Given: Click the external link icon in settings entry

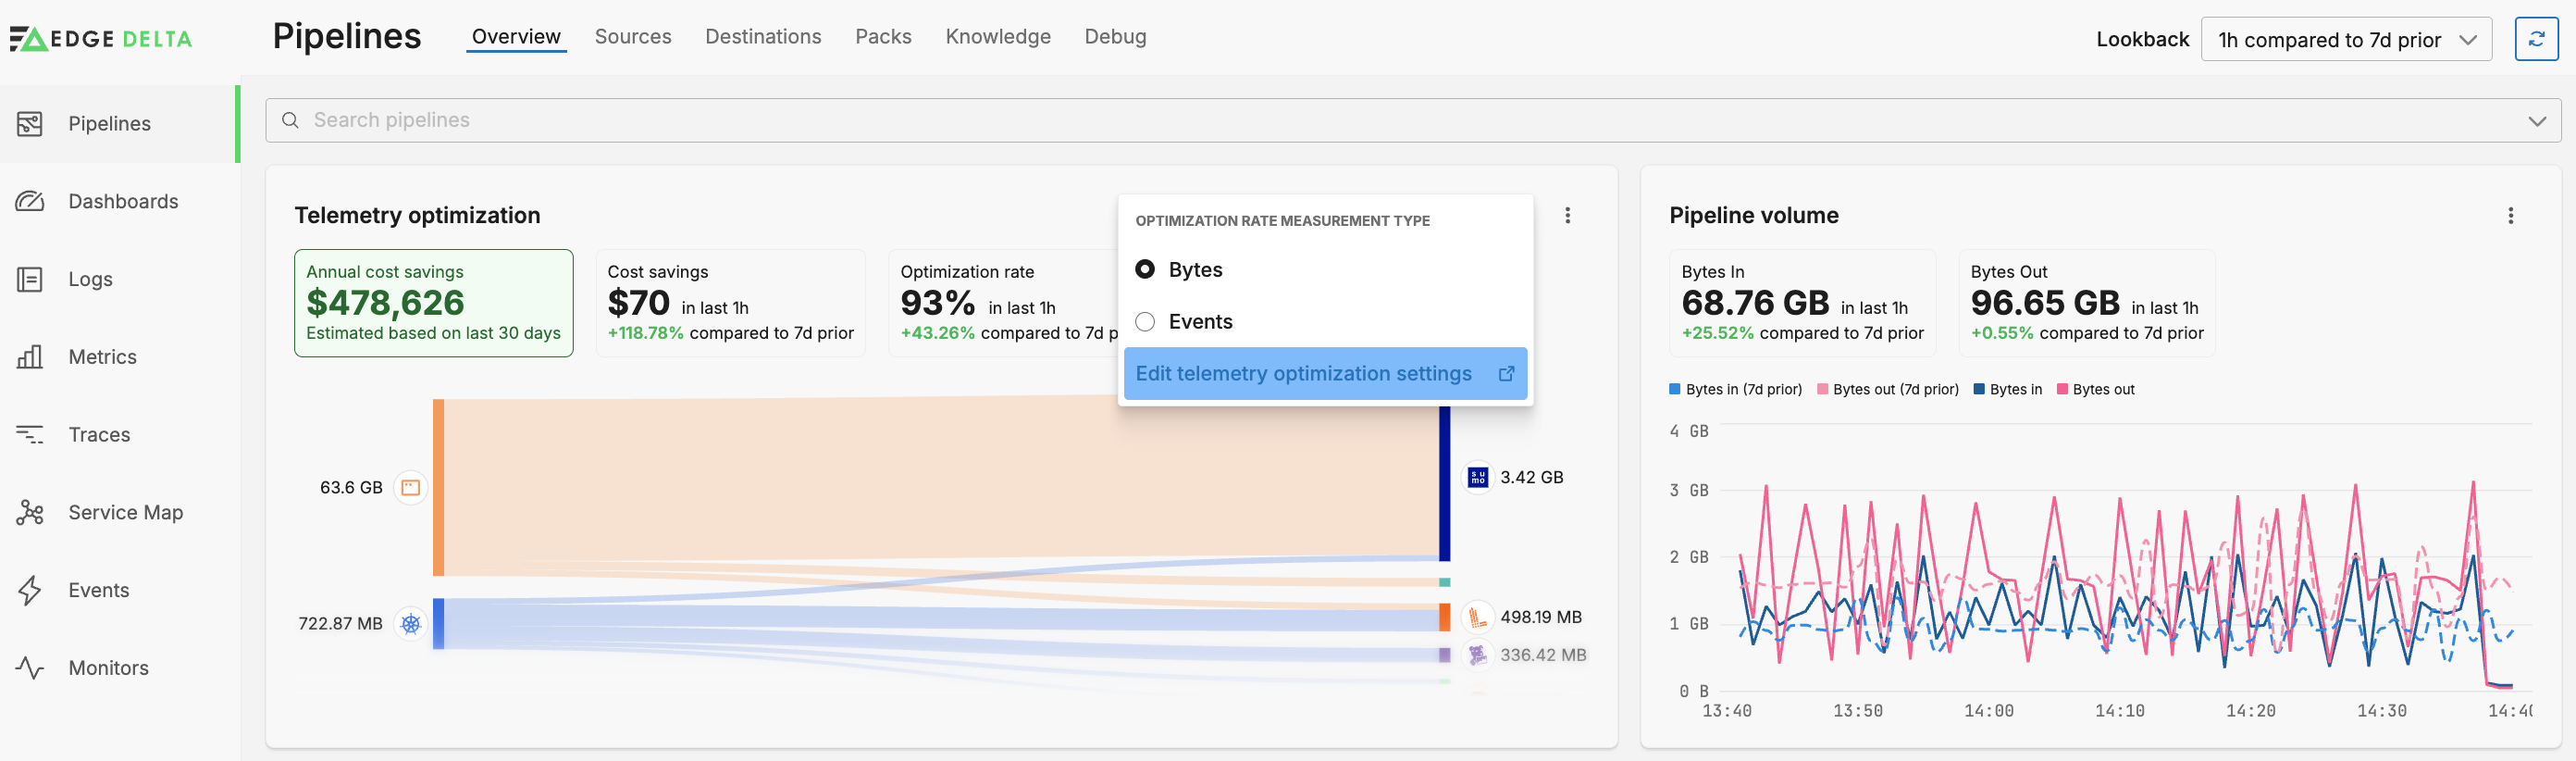Looking at the screenshot, I should pos(1506,374).
